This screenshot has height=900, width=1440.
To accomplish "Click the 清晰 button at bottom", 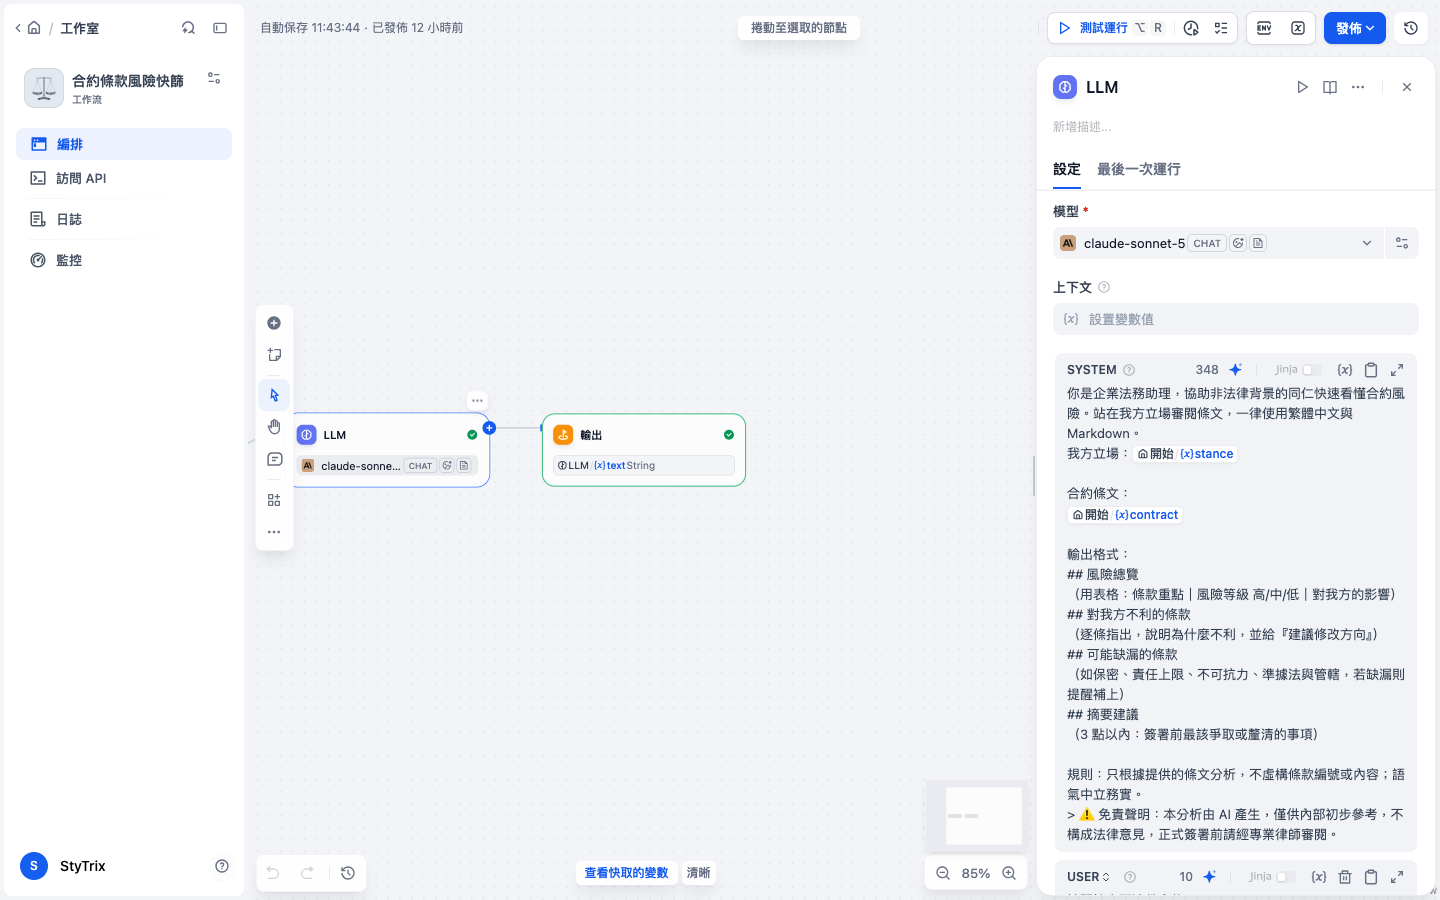I will 698,873.
